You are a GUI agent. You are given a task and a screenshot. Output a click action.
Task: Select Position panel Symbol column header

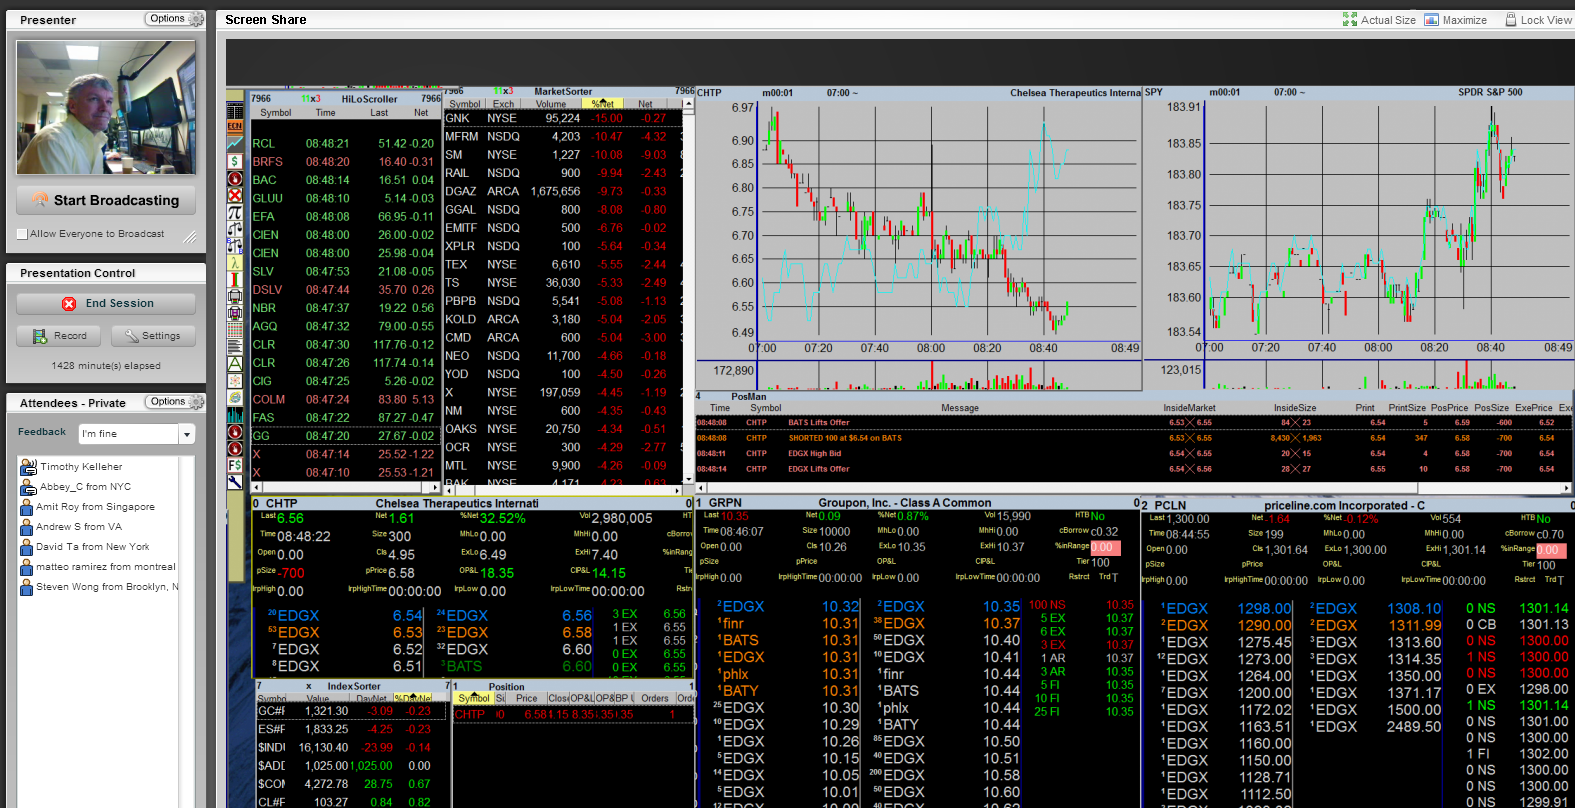click(474, 698)
